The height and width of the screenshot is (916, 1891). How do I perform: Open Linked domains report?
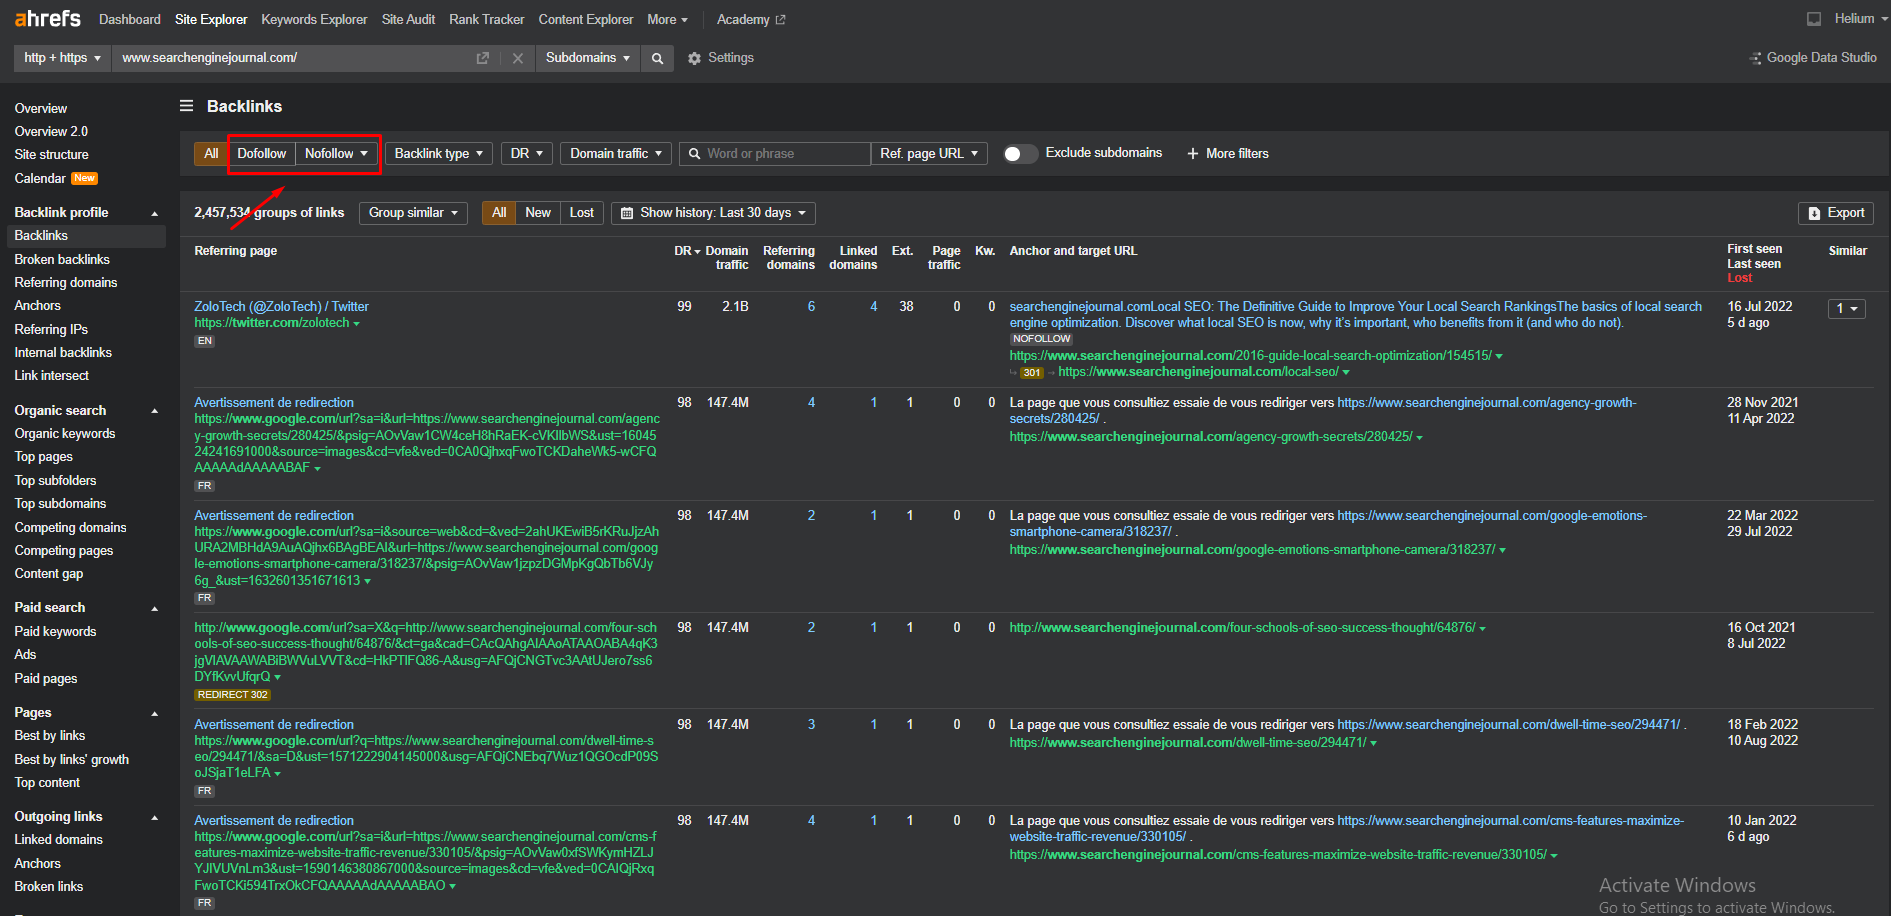click(58, 839)
